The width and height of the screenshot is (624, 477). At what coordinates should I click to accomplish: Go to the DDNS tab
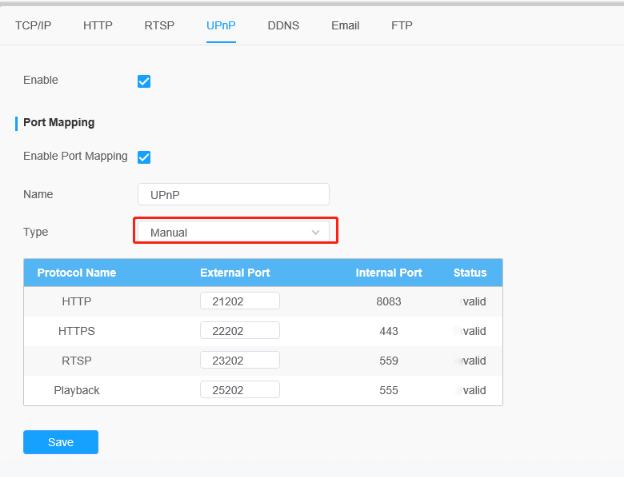coord(283,25)
